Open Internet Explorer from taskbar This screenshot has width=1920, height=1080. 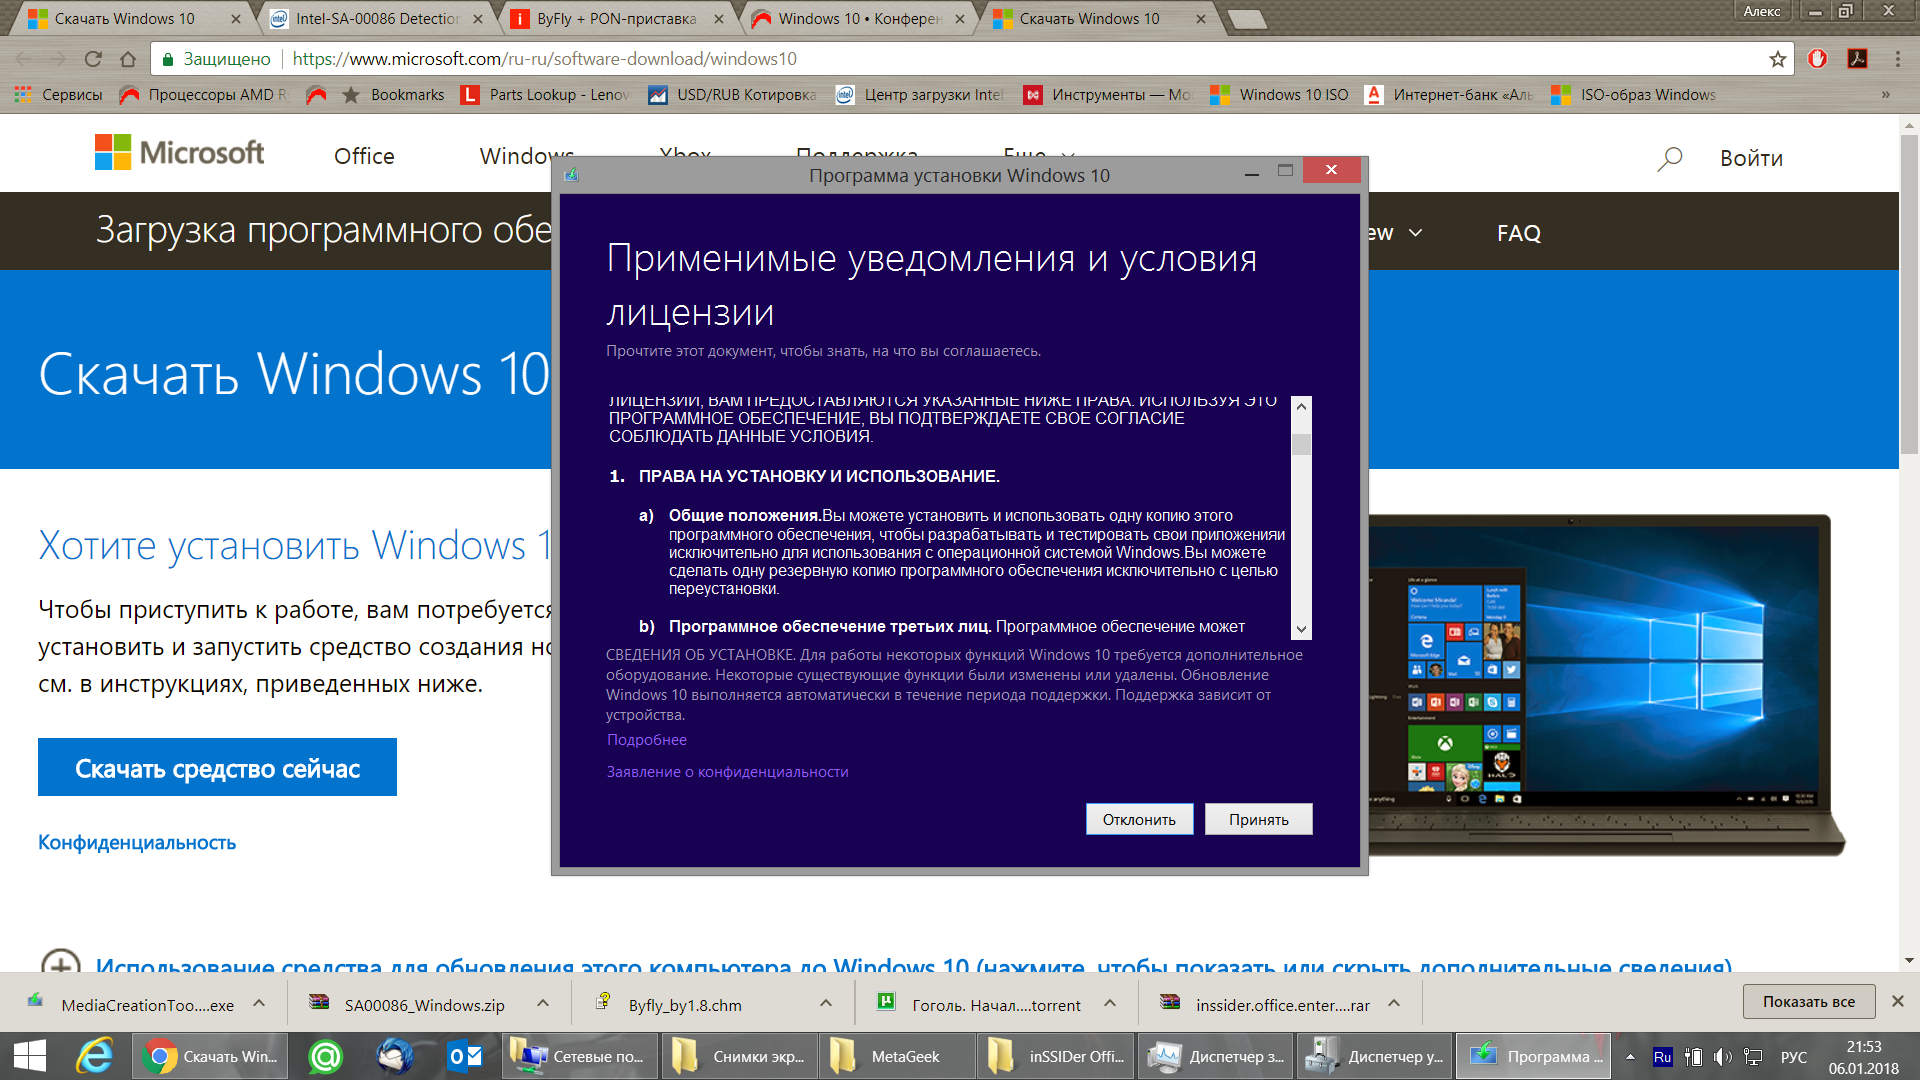tap(95, 1056)
